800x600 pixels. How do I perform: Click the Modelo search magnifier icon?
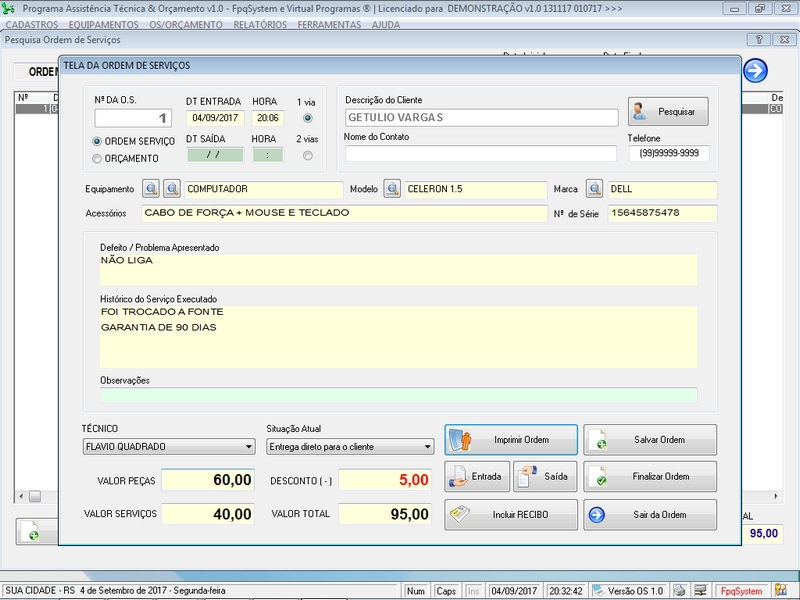coord(392,189)
